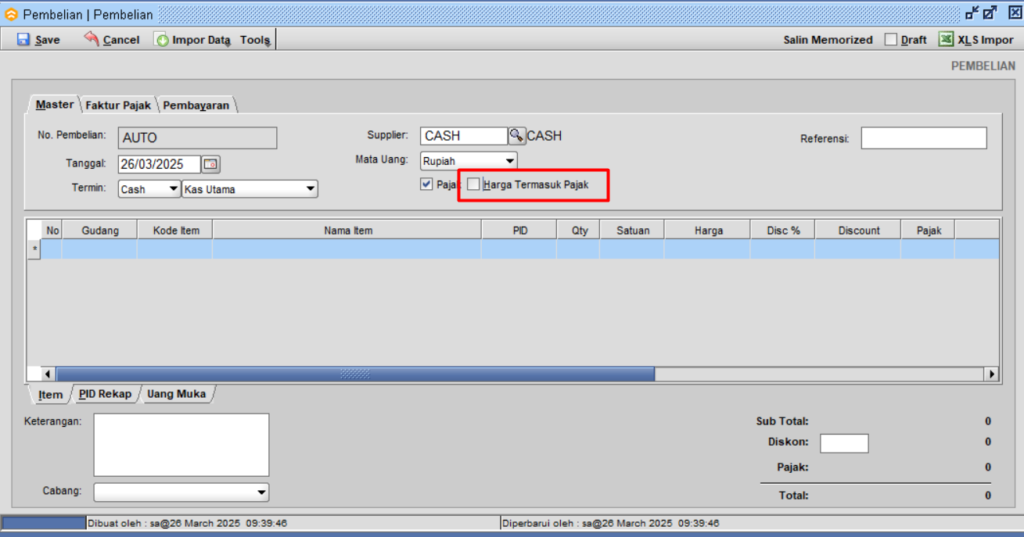Viewport: 1024px width, 537px height.
Task: Click Salin Memorized button
Action: pyautogui.click(x=828, y=40)
